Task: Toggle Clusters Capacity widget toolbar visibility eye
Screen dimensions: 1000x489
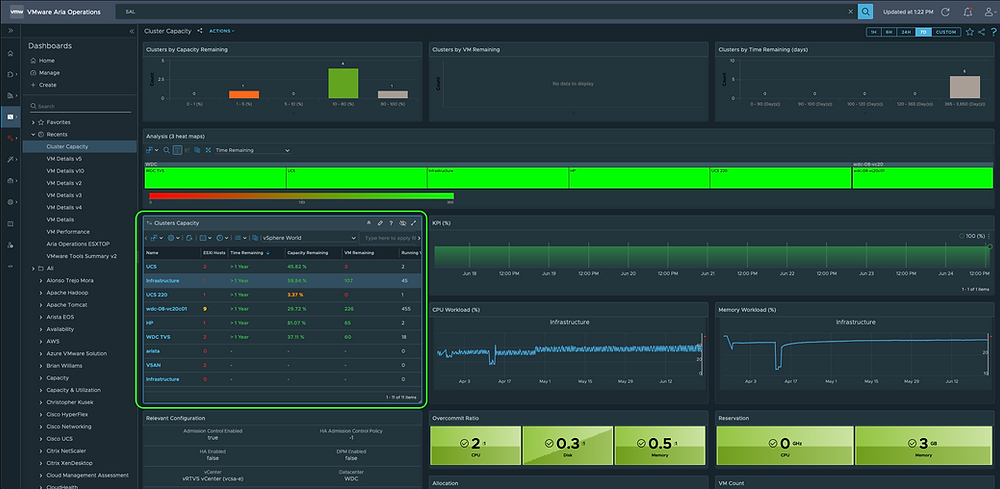Action: [x=402, y=223]
